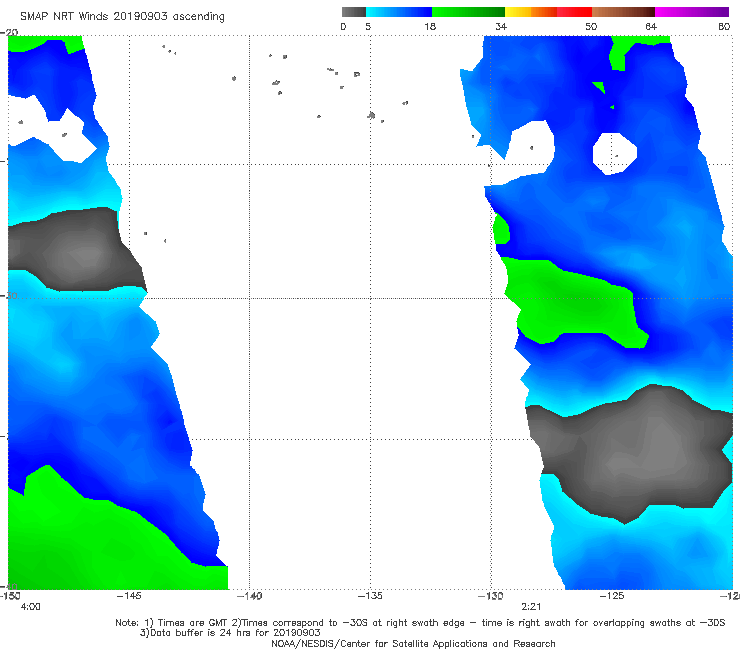Click the swath time '2:21'
Image resolution: width=740 pixels, height=650 pixels.
(x=531, y=607)
